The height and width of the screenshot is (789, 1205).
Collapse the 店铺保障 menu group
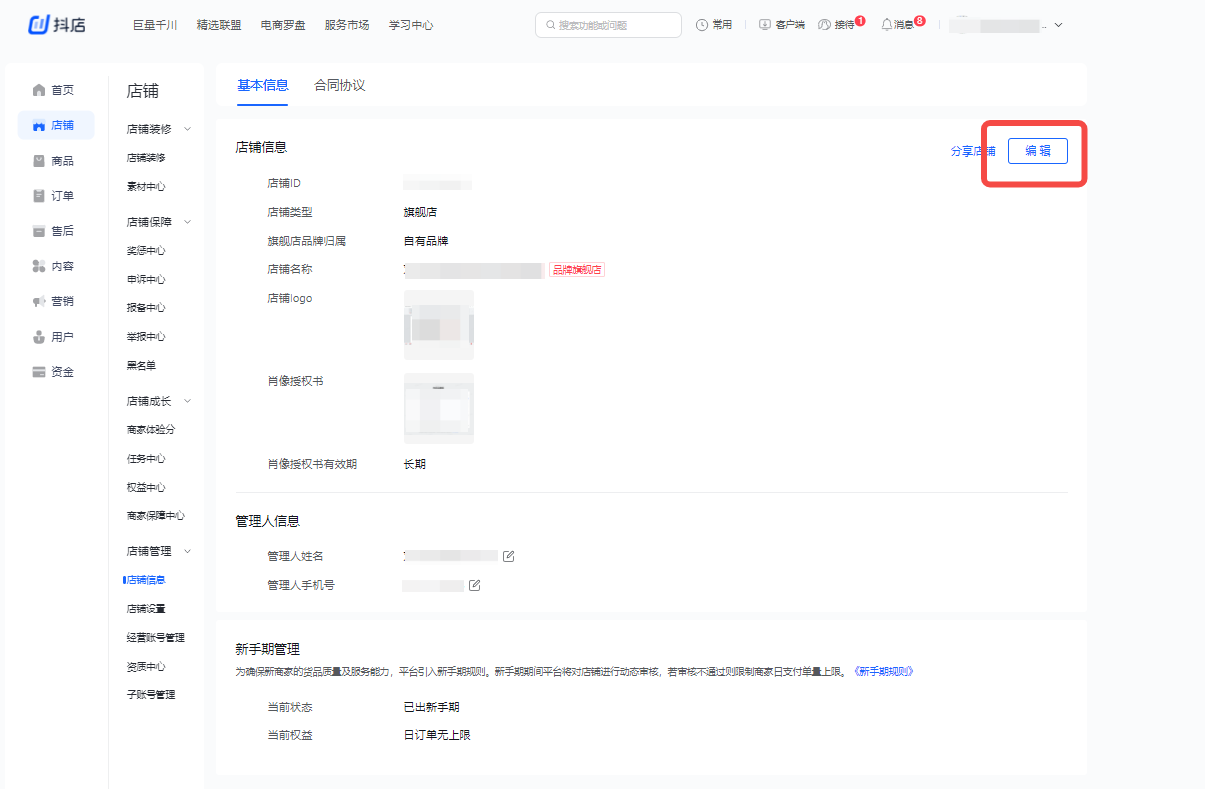[187, 222]
